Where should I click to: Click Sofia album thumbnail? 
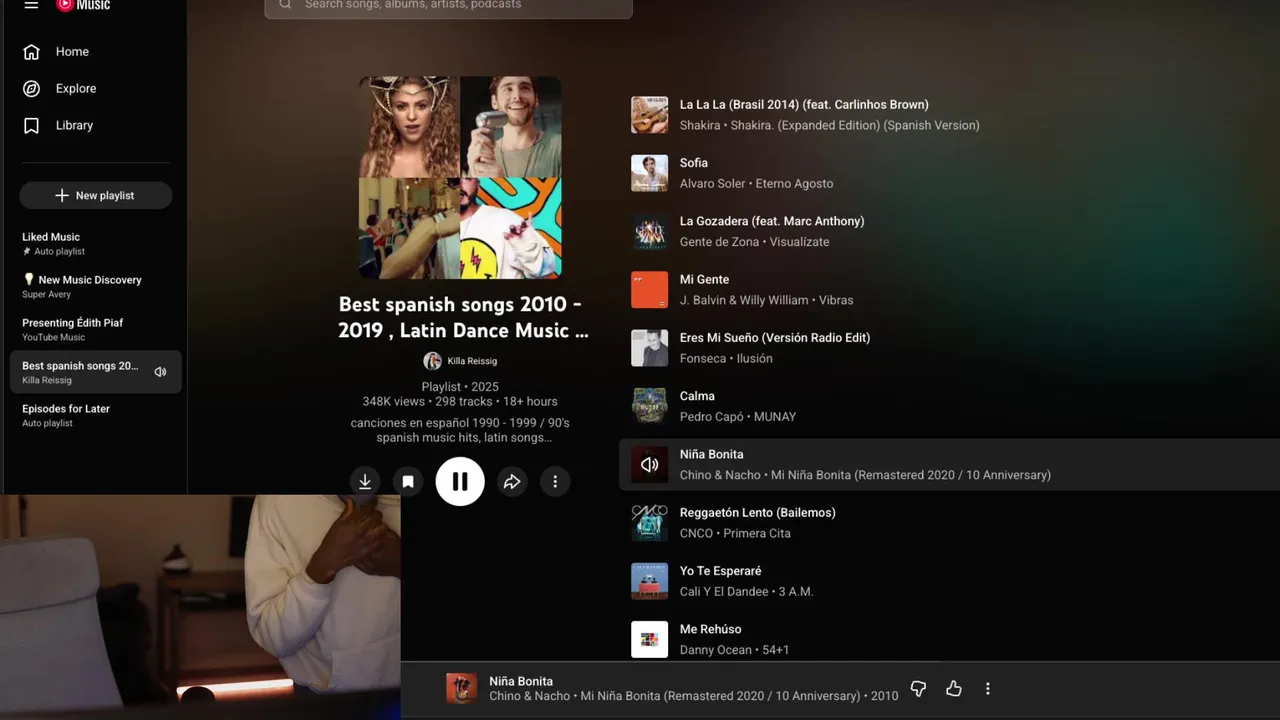click(x=649, y=173)
